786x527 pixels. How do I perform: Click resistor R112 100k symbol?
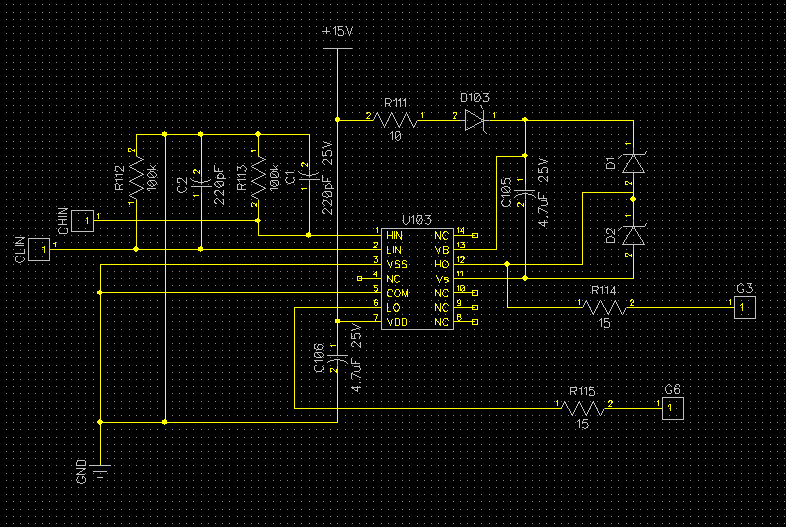click(x=136, y=178)
